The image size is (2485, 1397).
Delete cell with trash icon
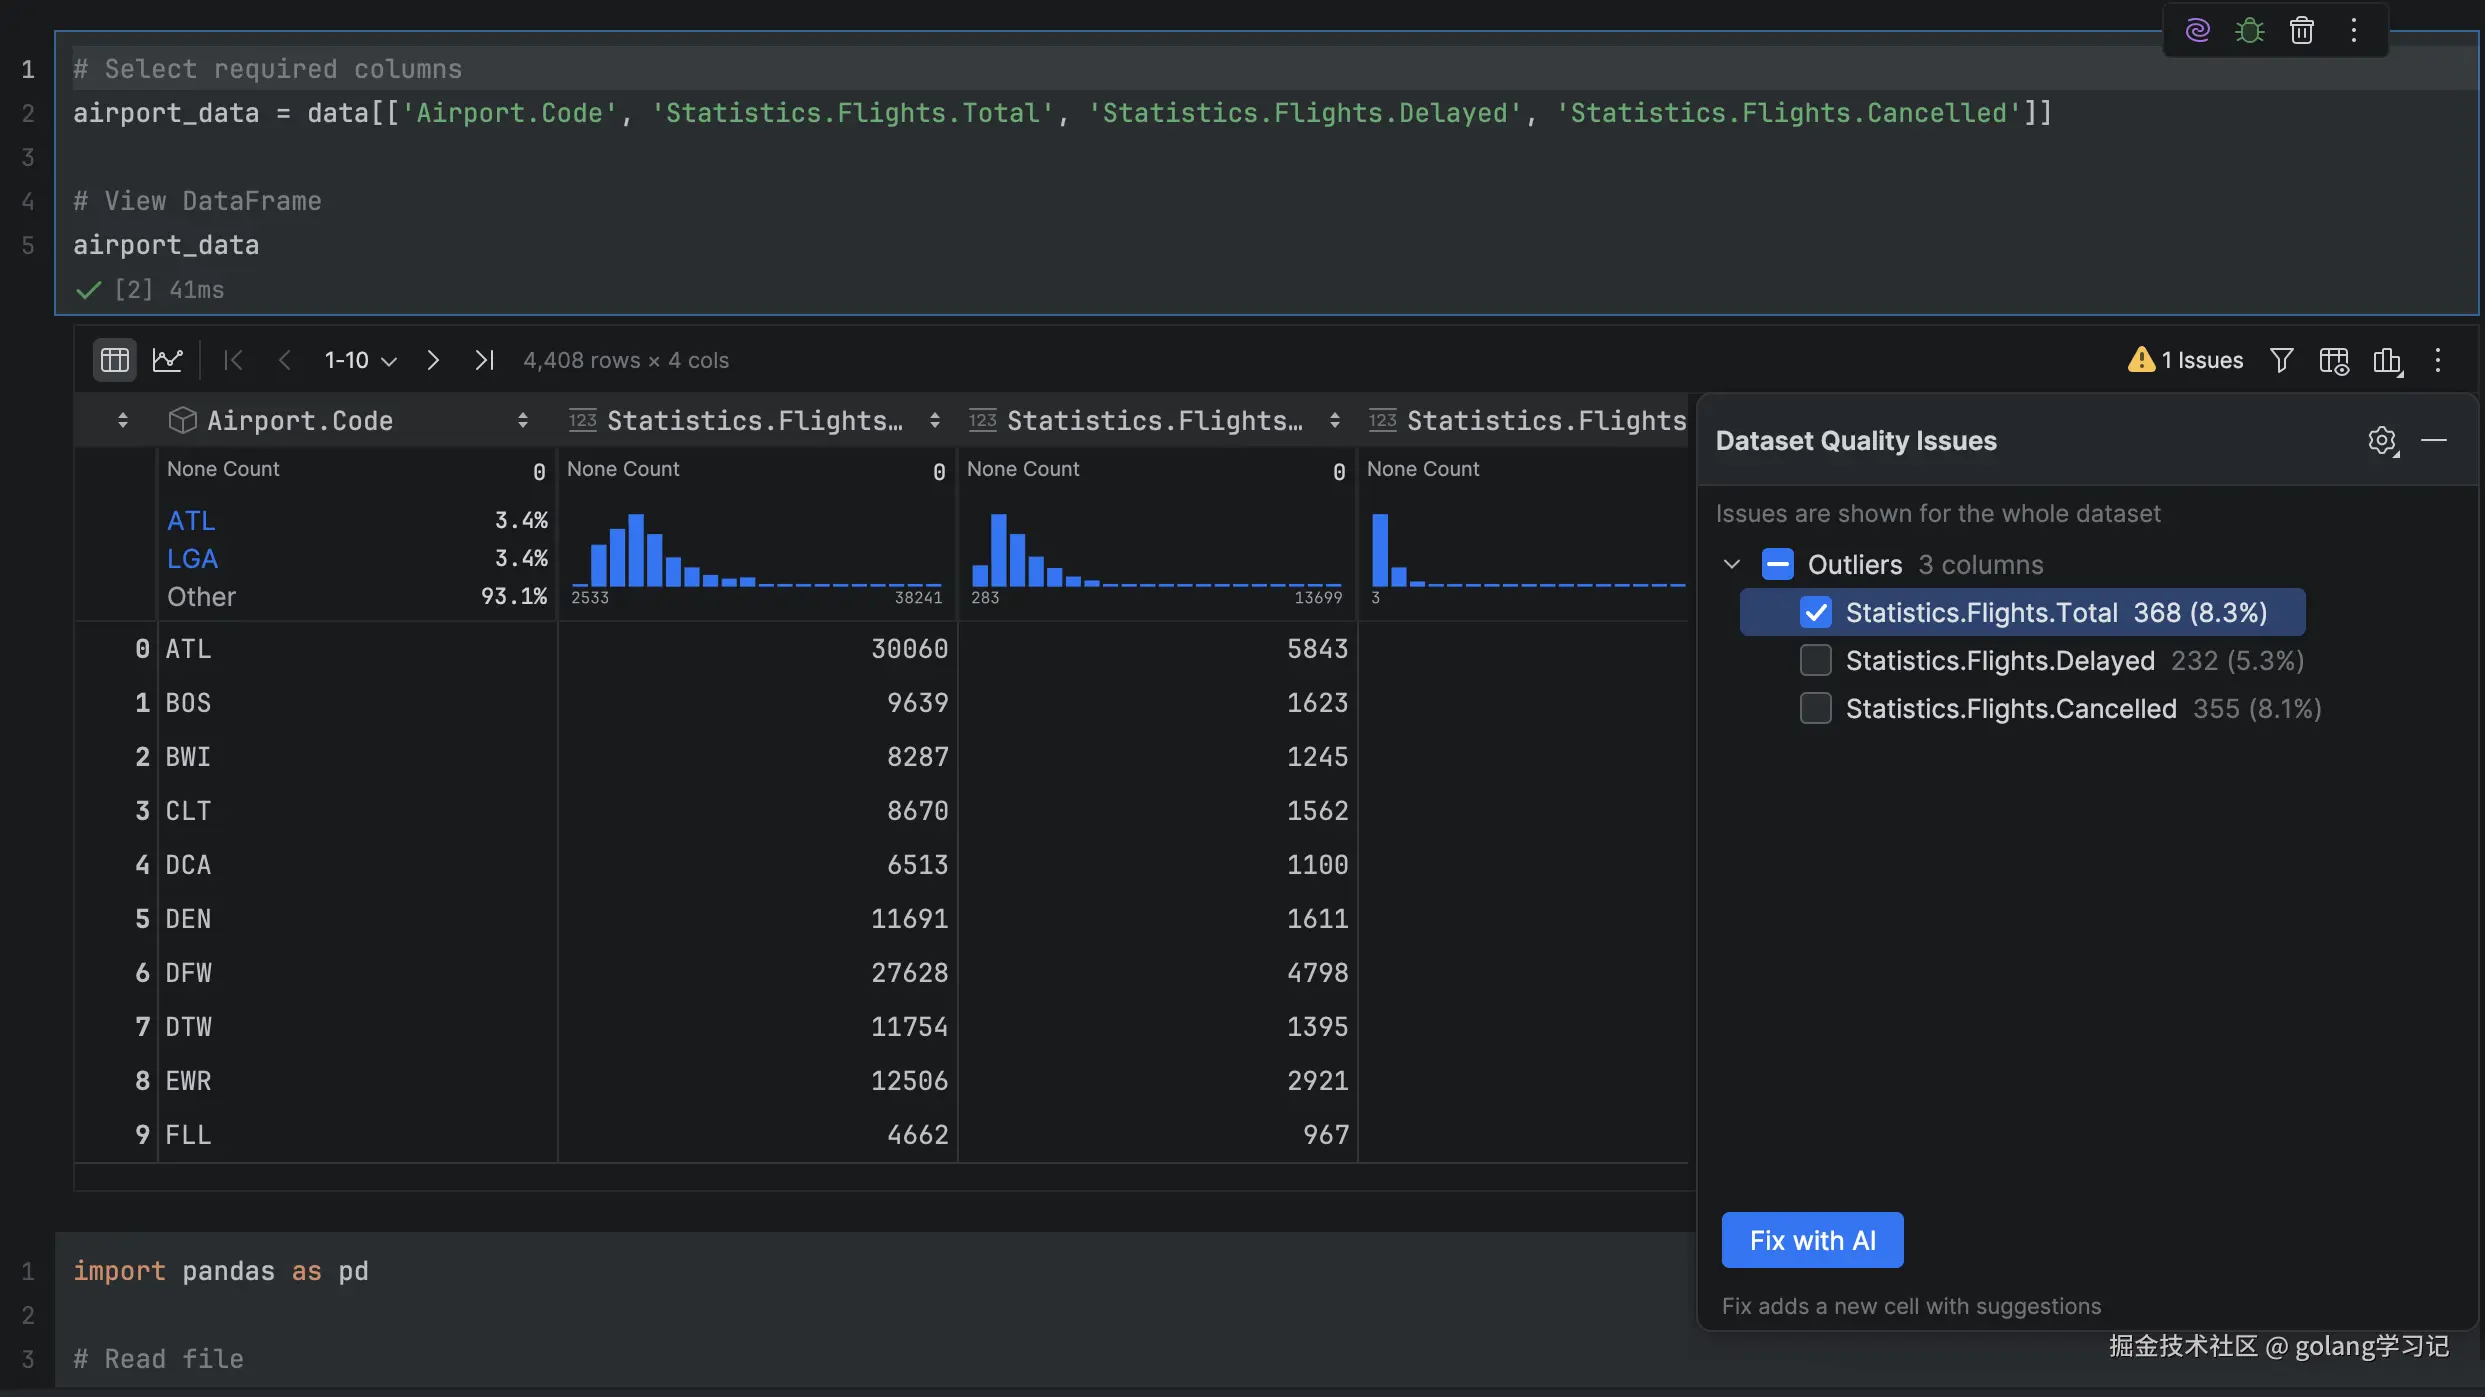2301,31
